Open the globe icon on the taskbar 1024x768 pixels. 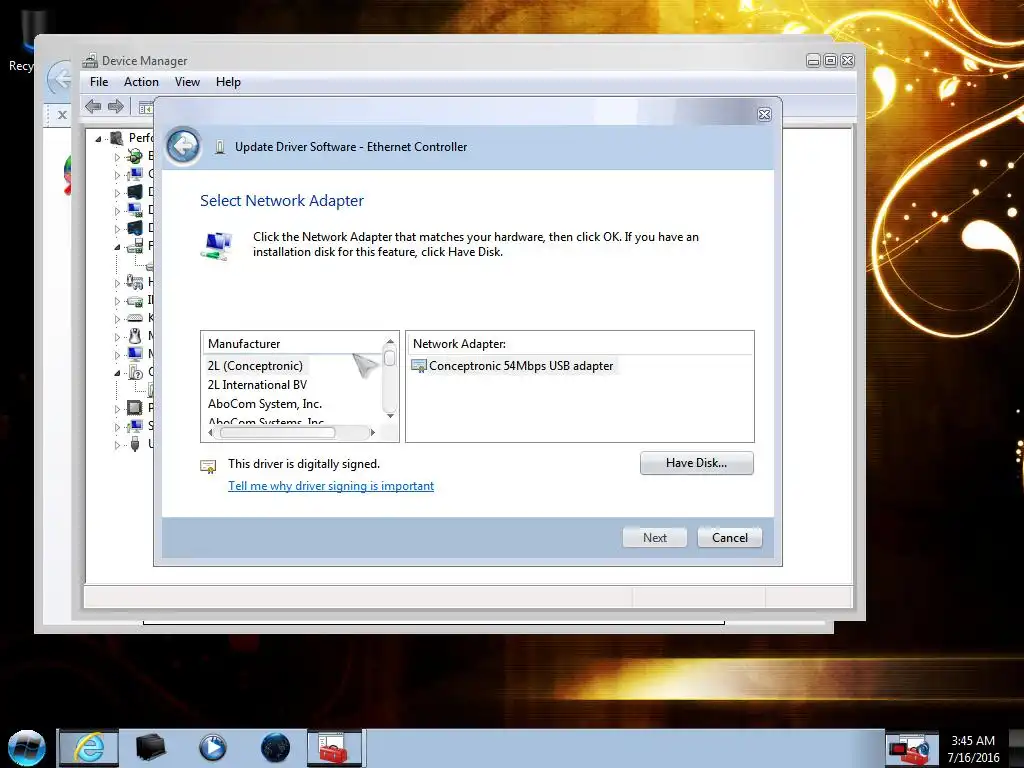pyautogui.click(x=275, y=747)
